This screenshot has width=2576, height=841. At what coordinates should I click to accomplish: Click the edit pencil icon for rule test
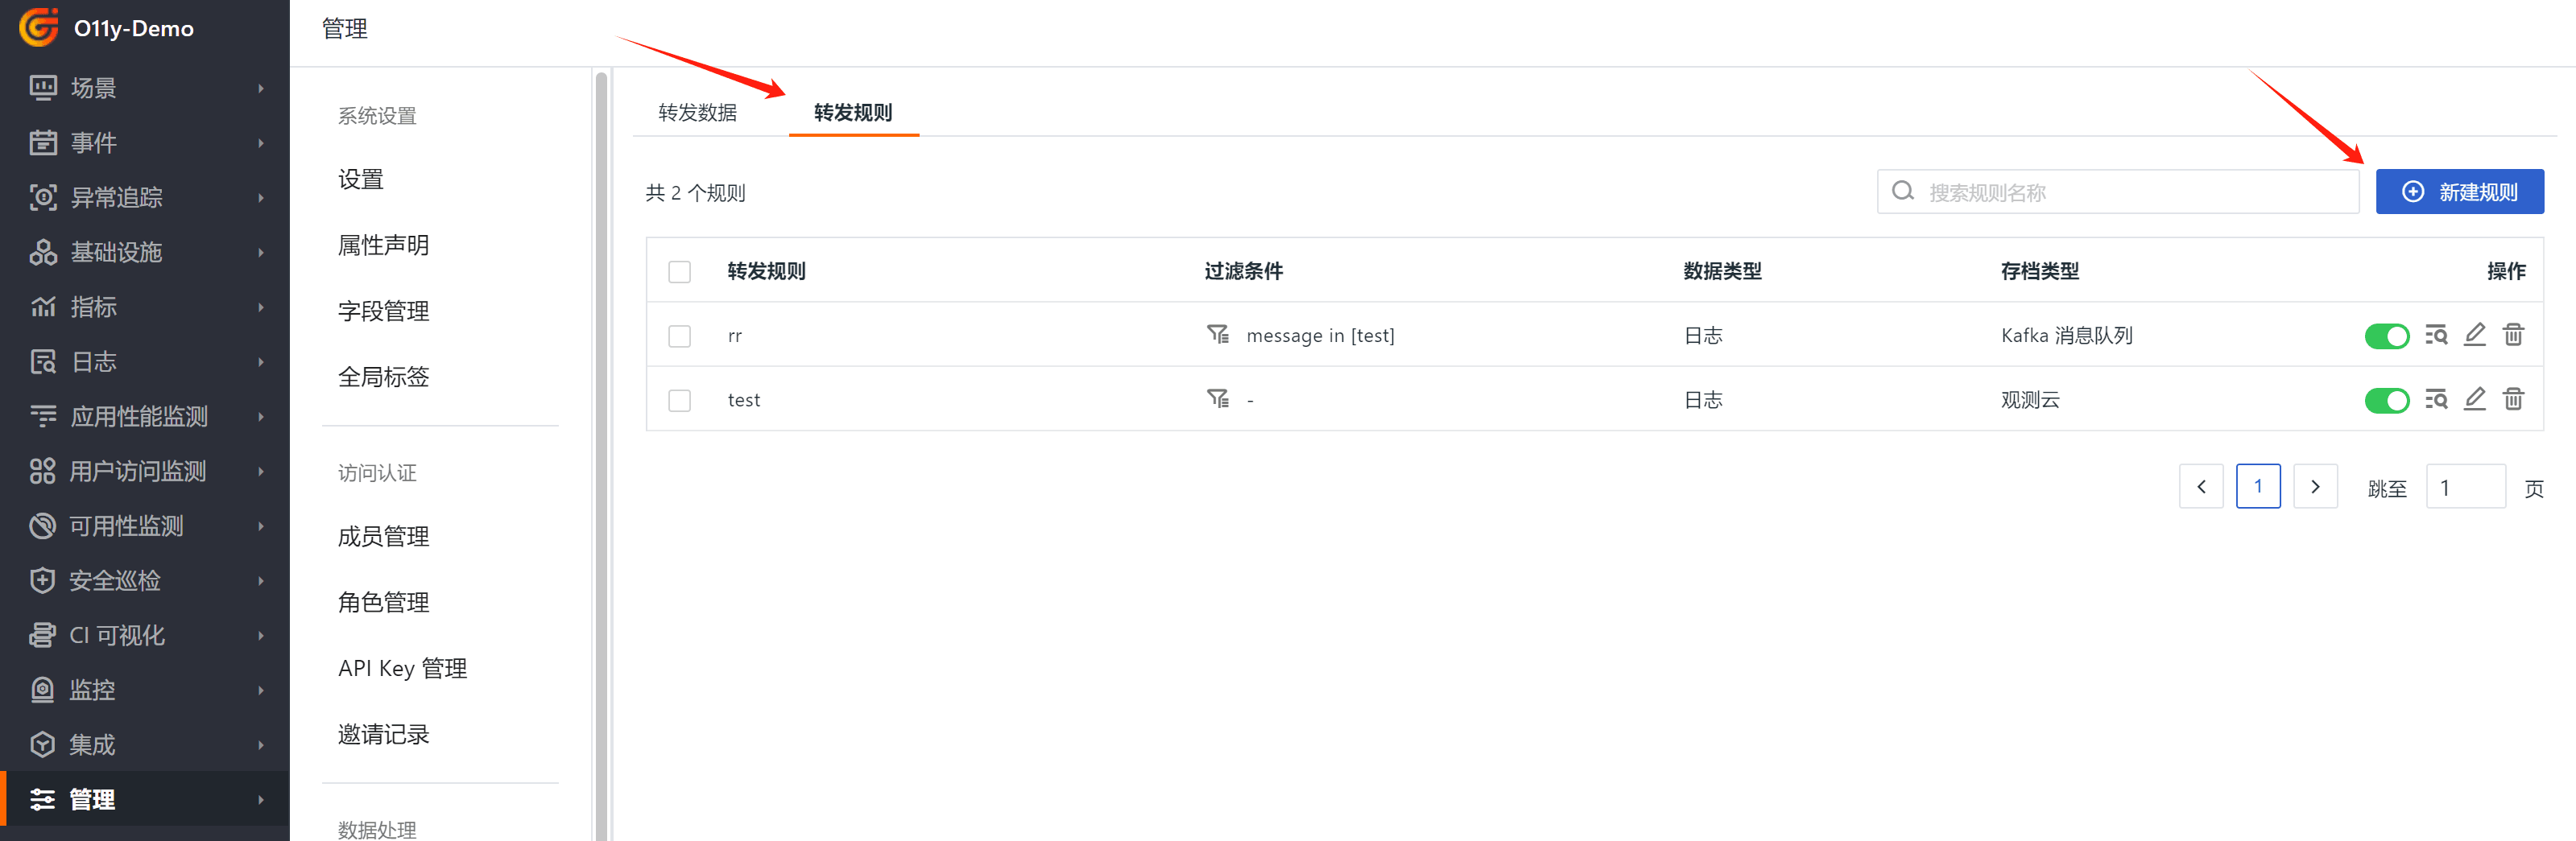[x=2474, y=400]
